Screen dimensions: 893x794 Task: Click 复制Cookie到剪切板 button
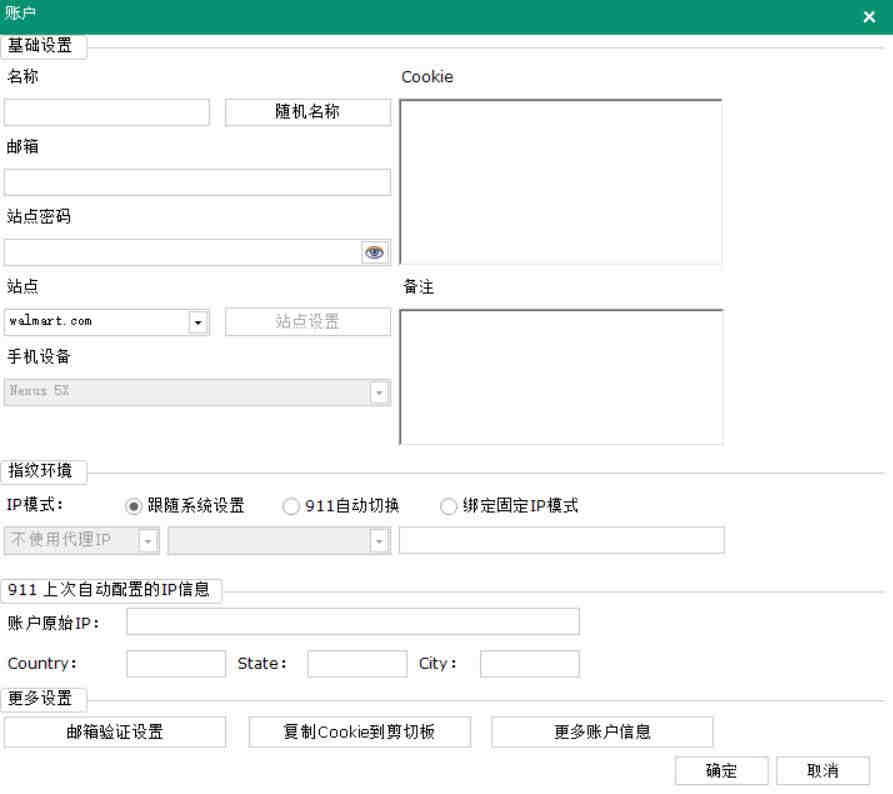(360, 732)
